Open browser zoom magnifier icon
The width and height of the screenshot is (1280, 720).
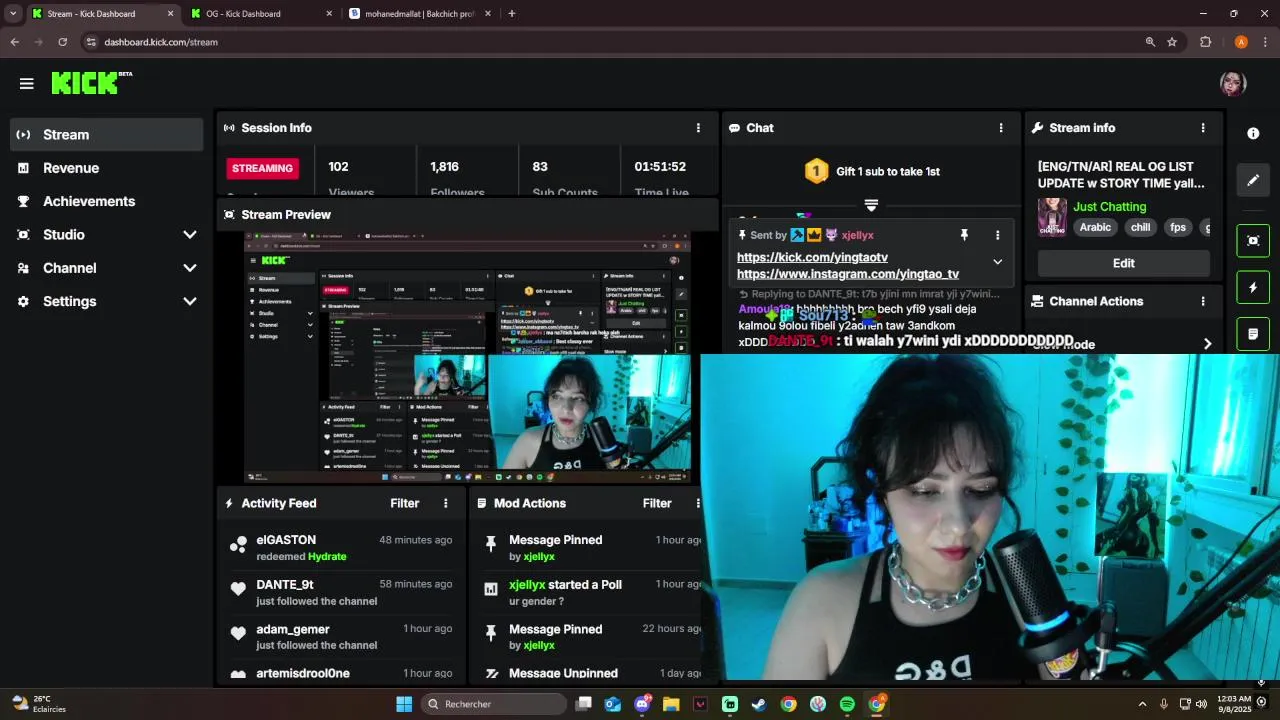click(1150, 42)
